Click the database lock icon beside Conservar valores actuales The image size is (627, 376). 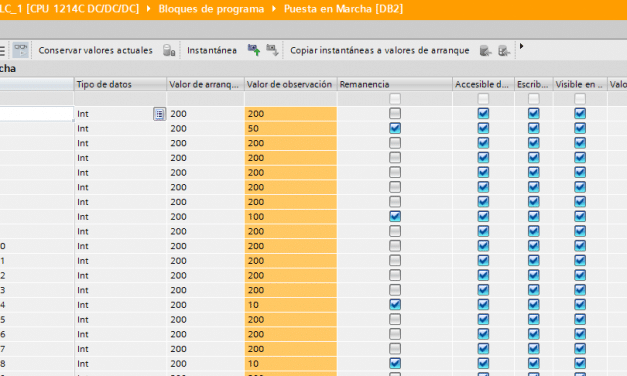coord(169,50)
